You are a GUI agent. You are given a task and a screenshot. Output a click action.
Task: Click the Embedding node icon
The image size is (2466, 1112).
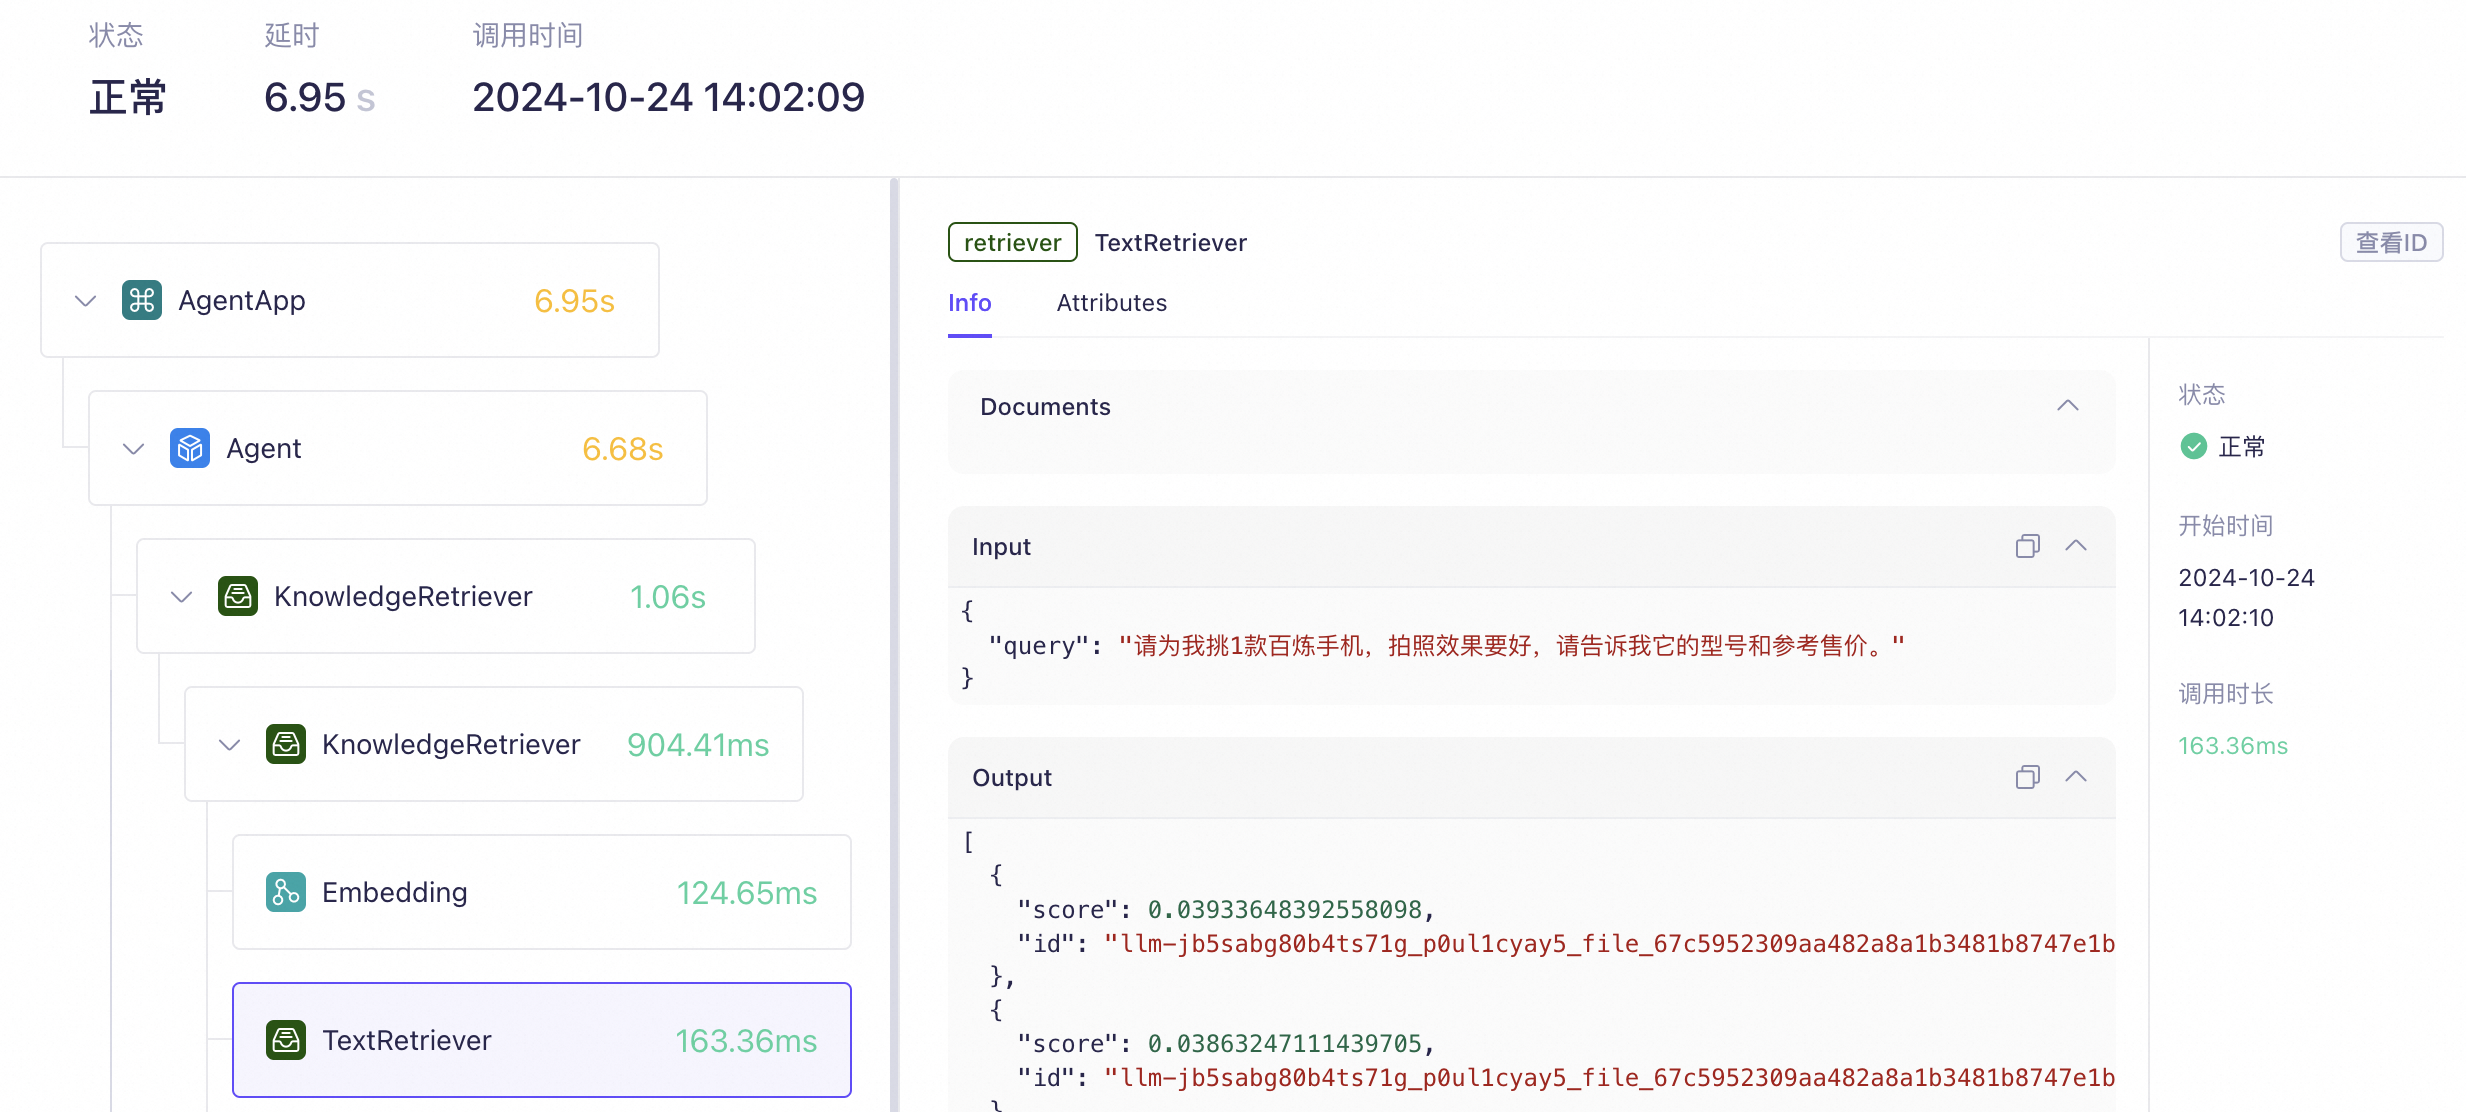[x=285, y=892]
